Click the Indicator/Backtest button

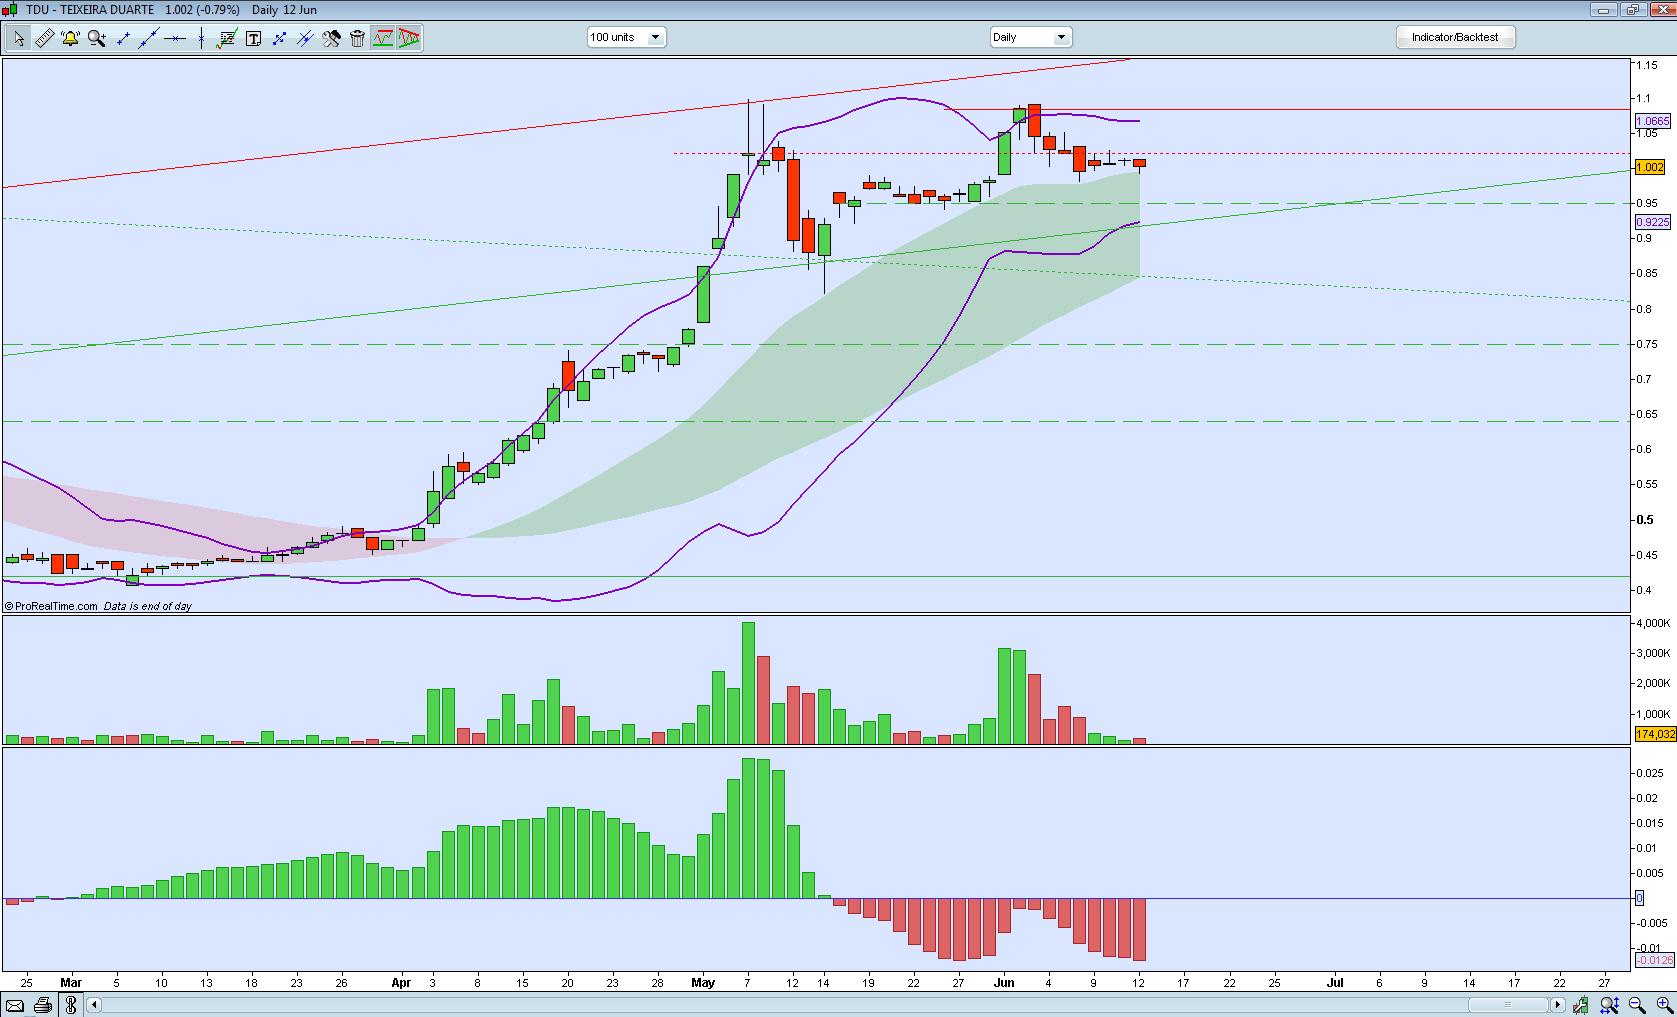(1455, 37)
